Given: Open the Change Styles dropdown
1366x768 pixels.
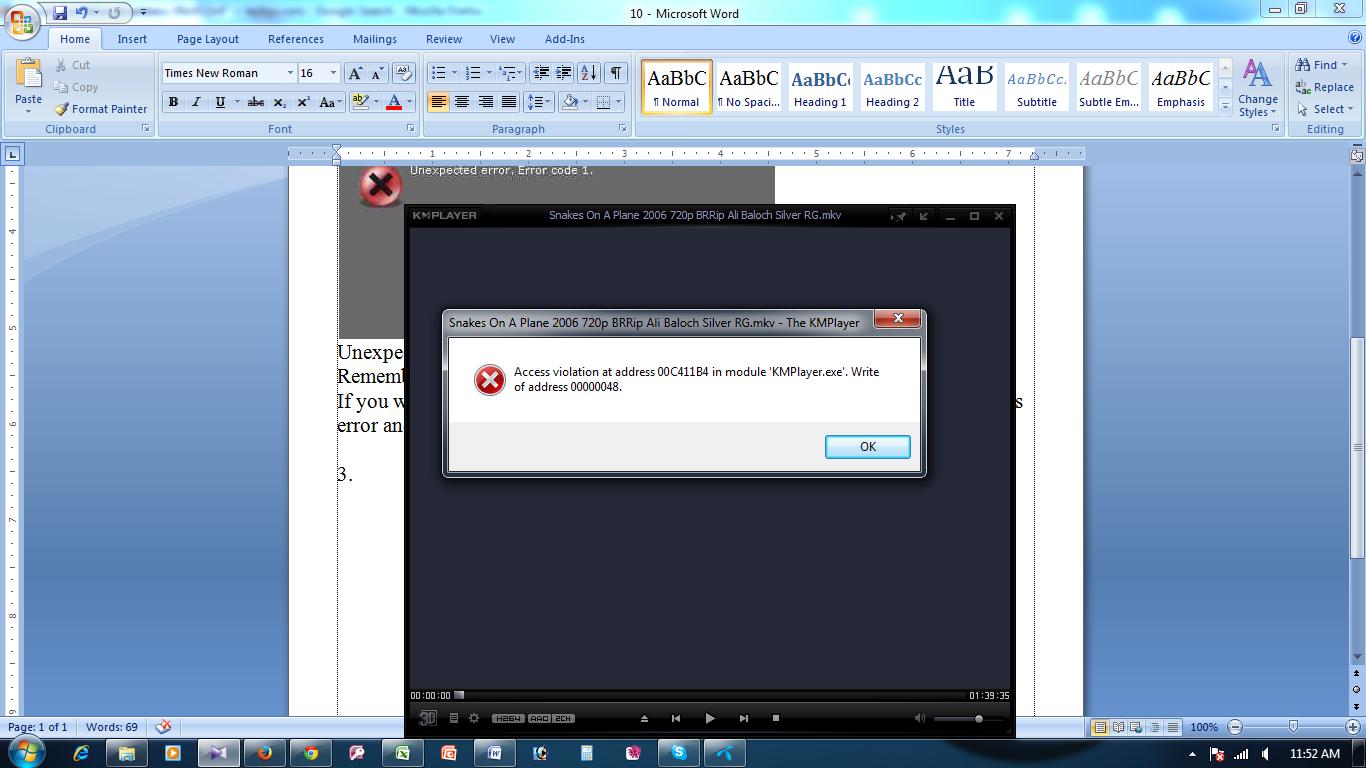Looking at the screenshot, I should coord(1257,88).
